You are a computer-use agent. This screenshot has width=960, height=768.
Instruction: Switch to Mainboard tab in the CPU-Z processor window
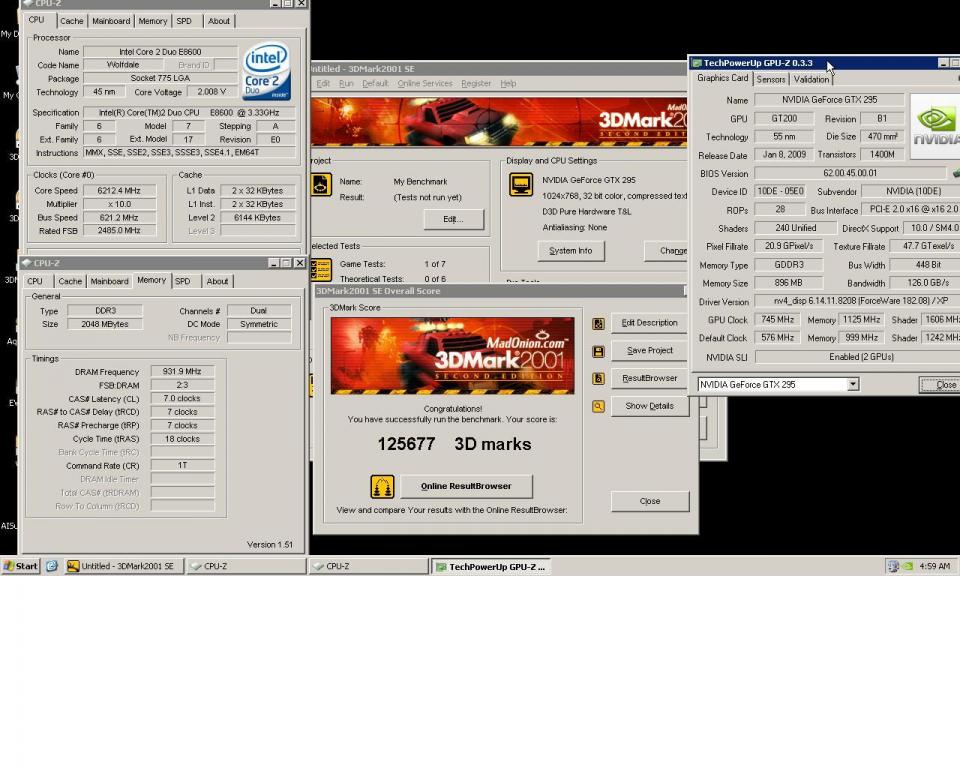pos(111,21)
